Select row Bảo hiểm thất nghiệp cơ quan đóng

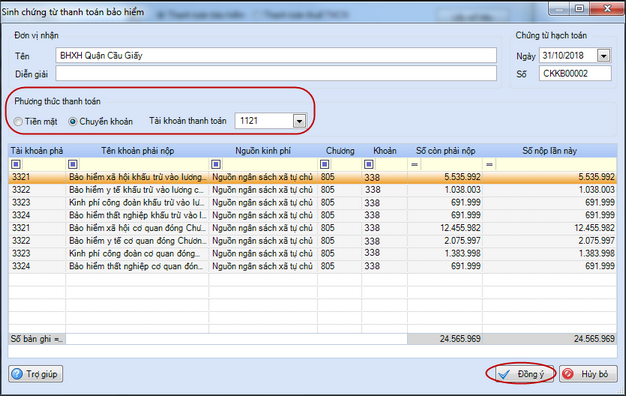[313, 267]
